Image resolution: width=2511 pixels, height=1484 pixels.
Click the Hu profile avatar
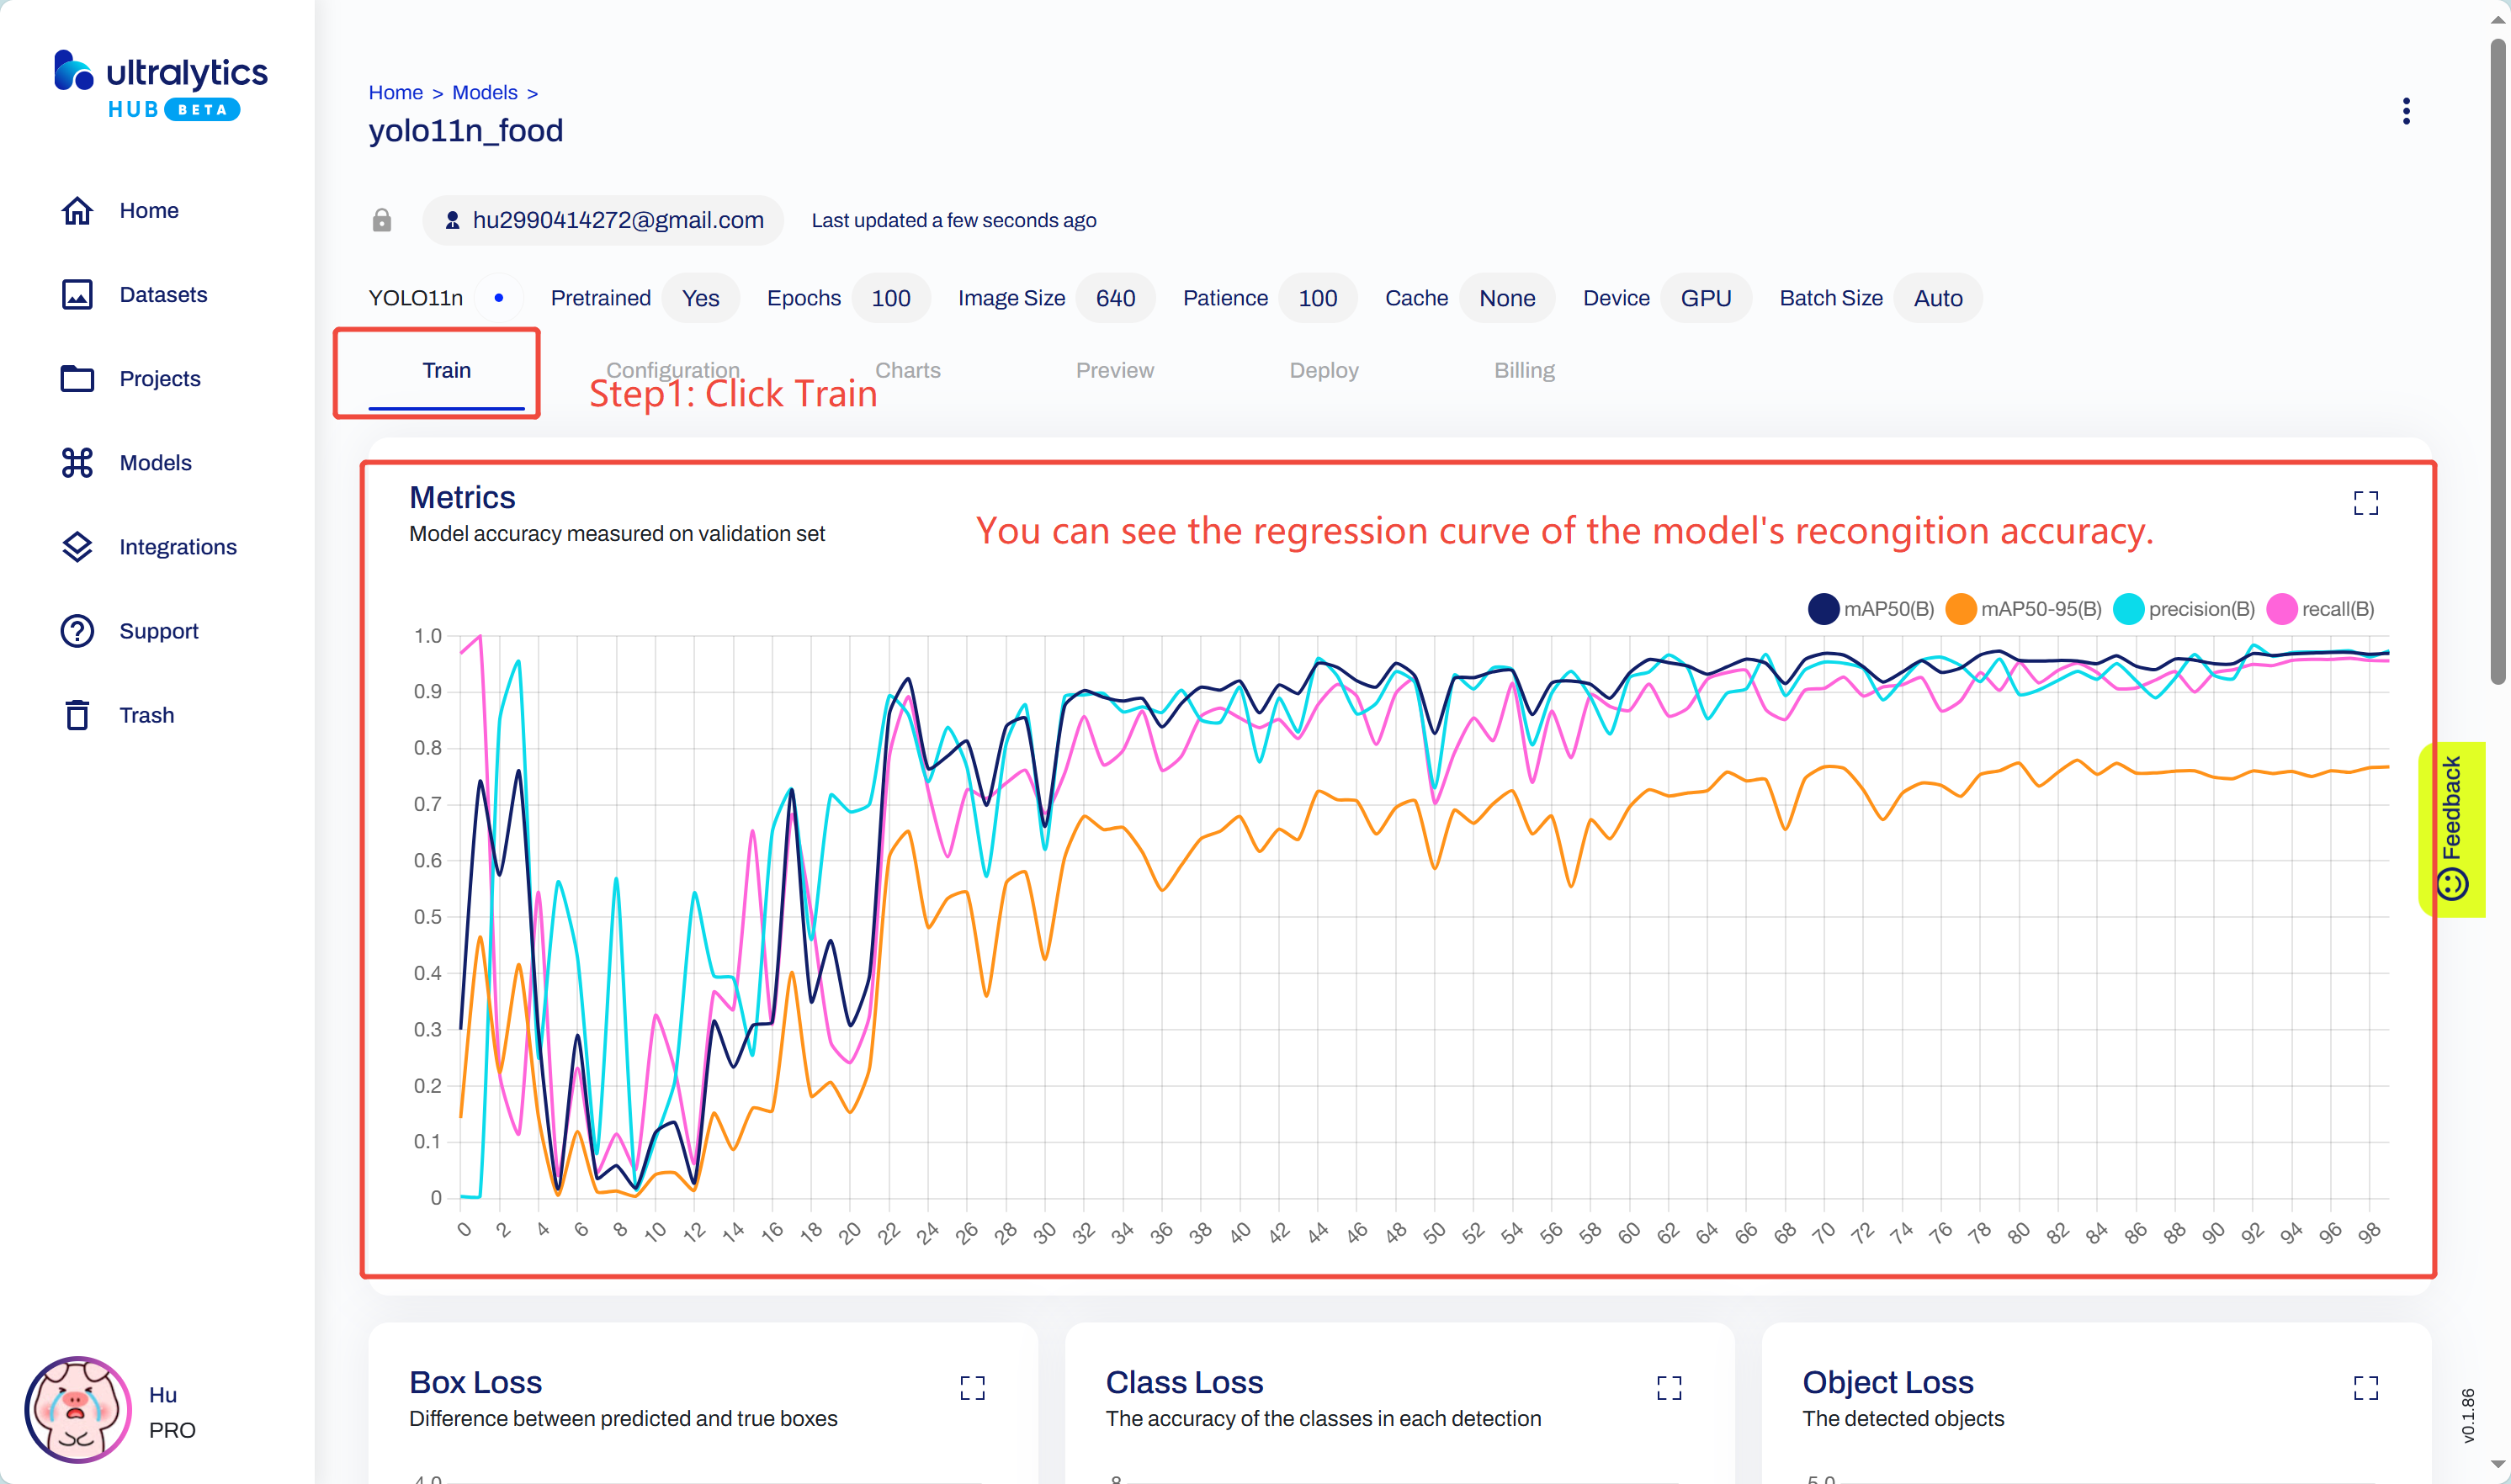pos(77,1410)
